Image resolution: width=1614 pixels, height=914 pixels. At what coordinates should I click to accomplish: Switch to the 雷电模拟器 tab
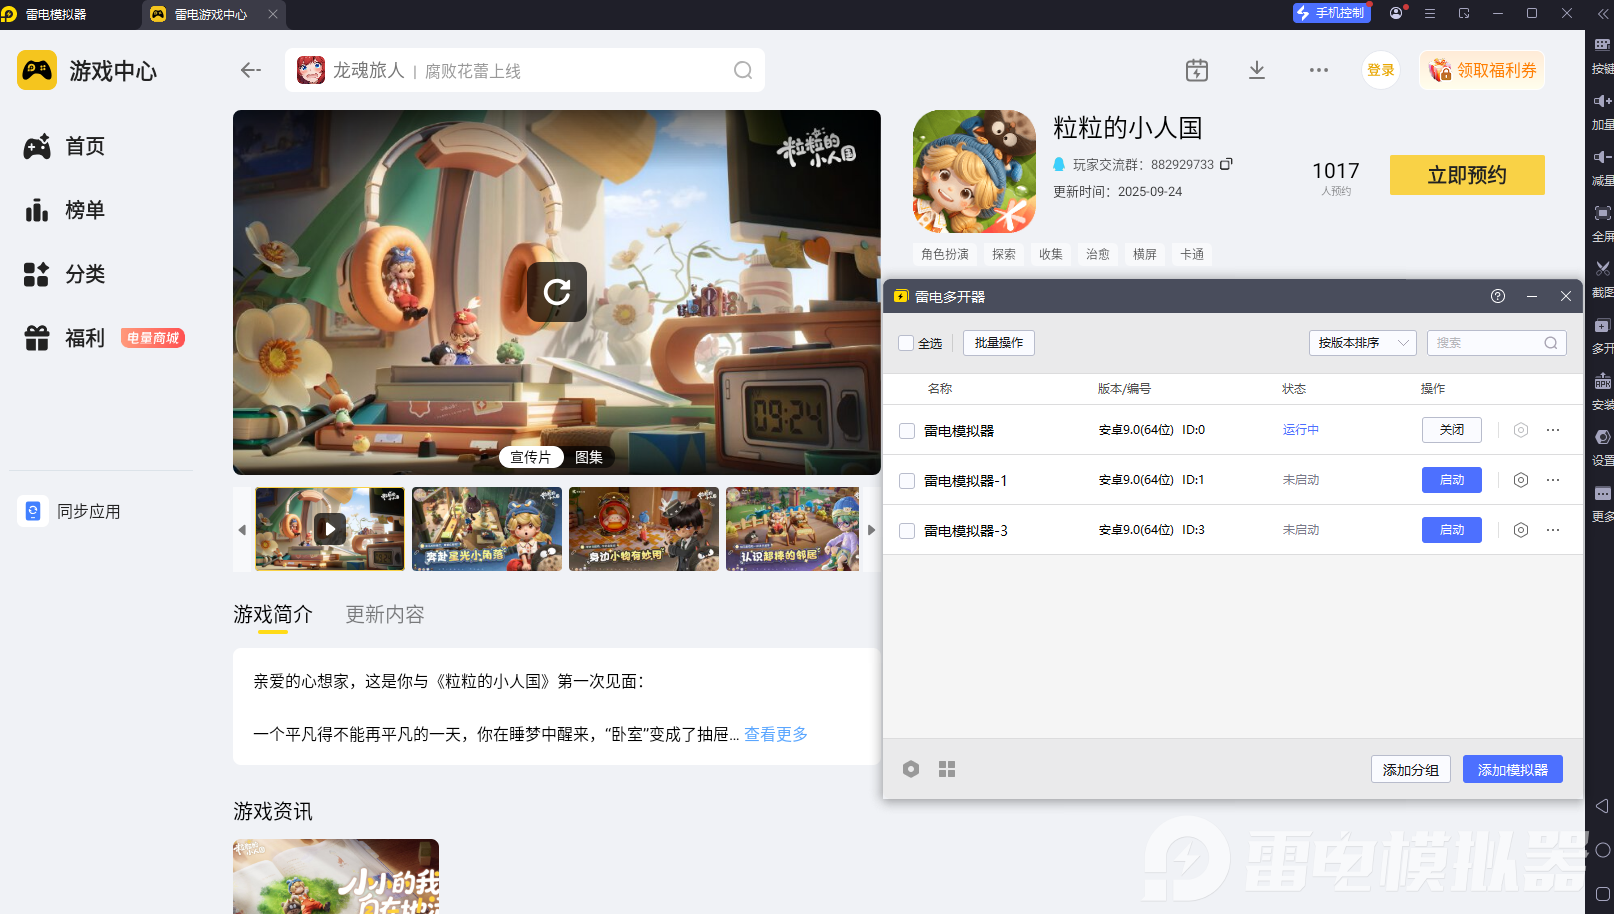(x=56, y=14)
